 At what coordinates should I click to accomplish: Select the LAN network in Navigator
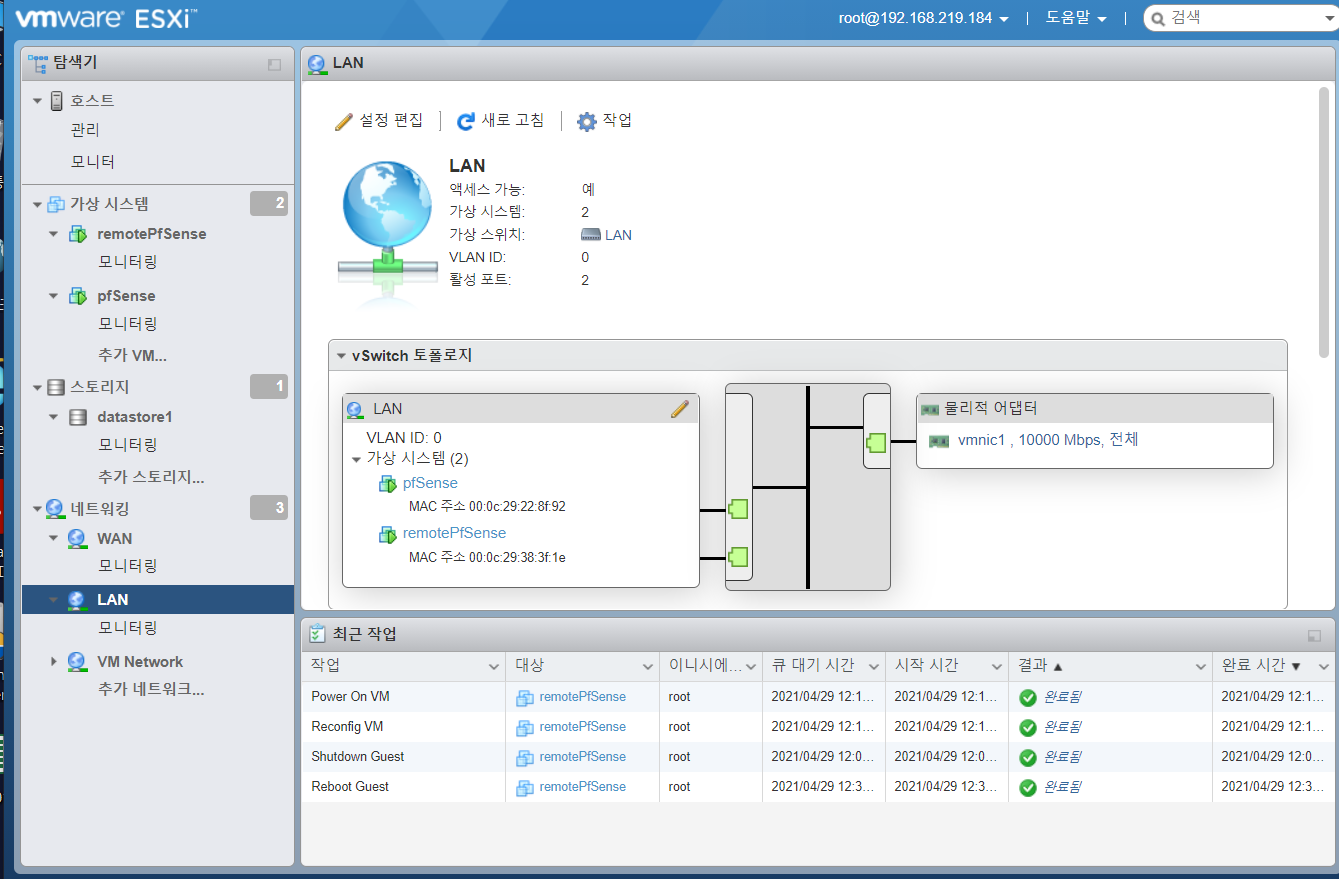click(158, 600)
